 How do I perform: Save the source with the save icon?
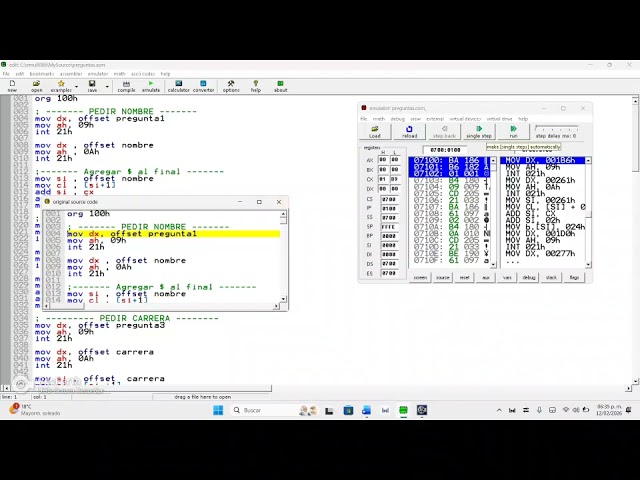tap(92, 86)
